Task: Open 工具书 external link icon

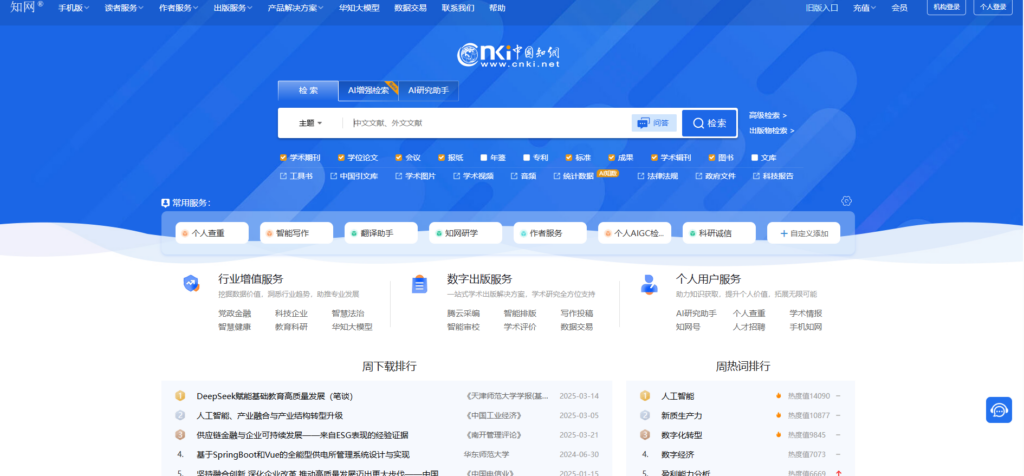Action: click(x=283, y=176)
